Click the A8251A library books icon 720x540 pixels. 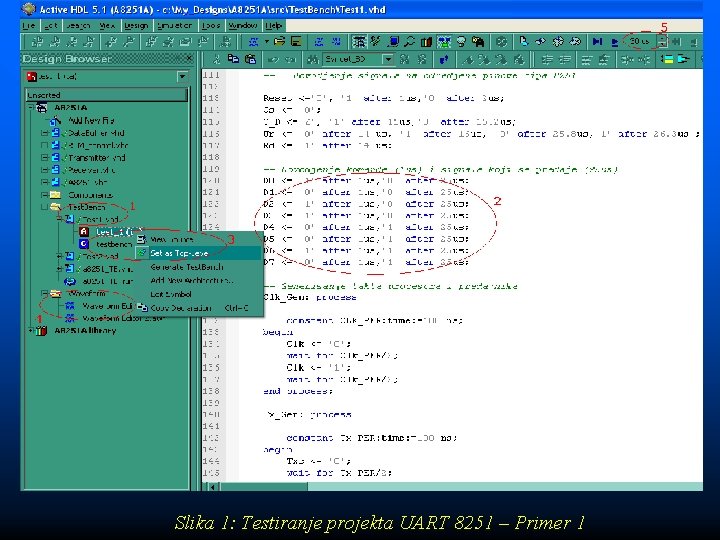pos(42,331)
